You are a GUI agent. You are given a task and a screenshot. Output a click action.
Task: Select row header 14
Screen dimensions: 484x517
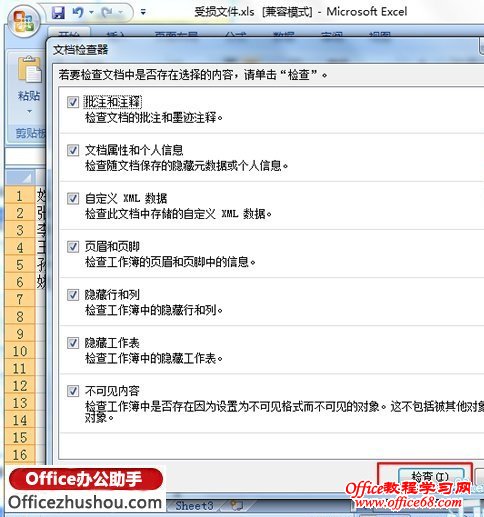tap(20, 420)
